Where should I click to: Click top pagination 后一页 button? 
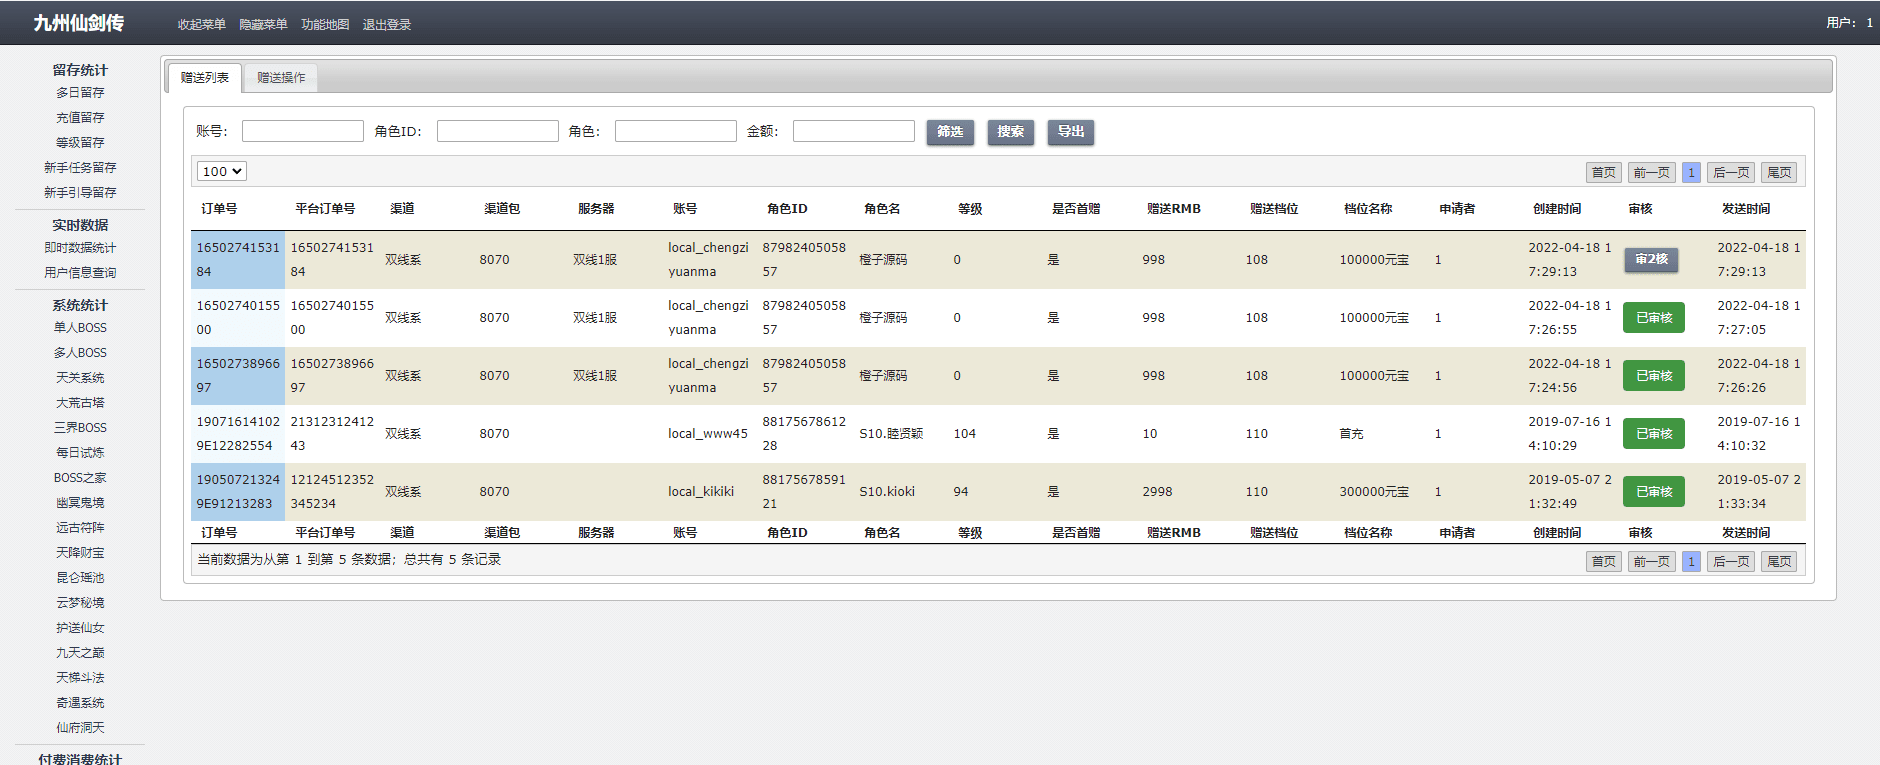[x=1731, y=173]
